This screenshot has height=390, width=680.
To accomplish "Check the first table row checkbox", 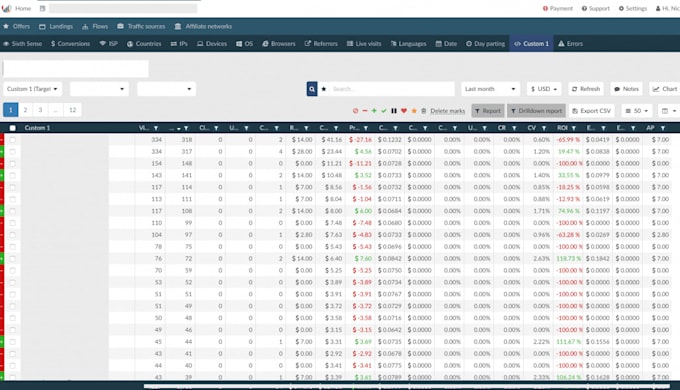I will pyautogui.click(x=13, y=140).
